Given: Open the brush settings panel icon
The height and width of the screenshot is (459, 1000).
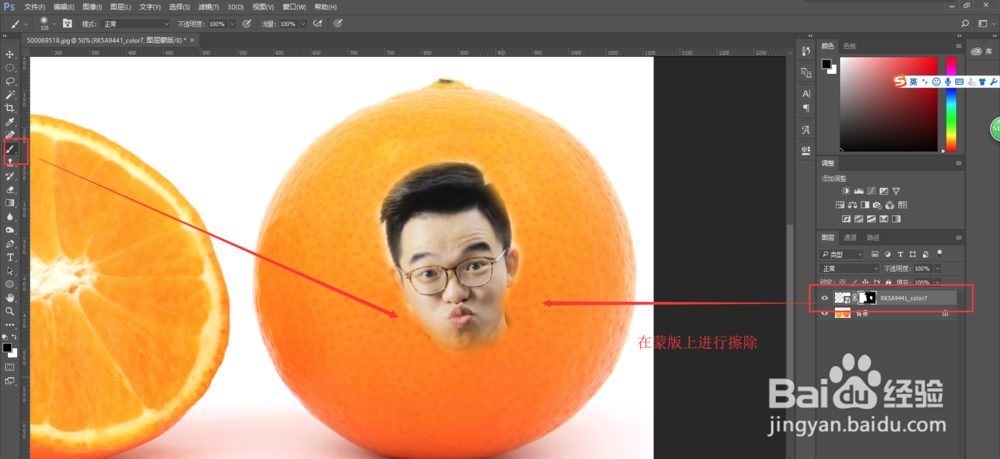Looking at the screenshot, I should (x=67, y=24).
